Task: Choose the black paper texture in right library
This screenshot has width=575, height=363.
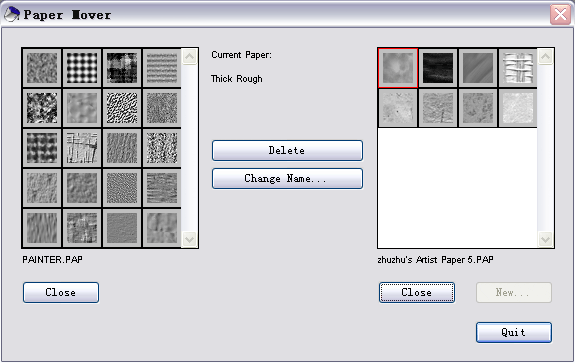Action: (438, 68)
